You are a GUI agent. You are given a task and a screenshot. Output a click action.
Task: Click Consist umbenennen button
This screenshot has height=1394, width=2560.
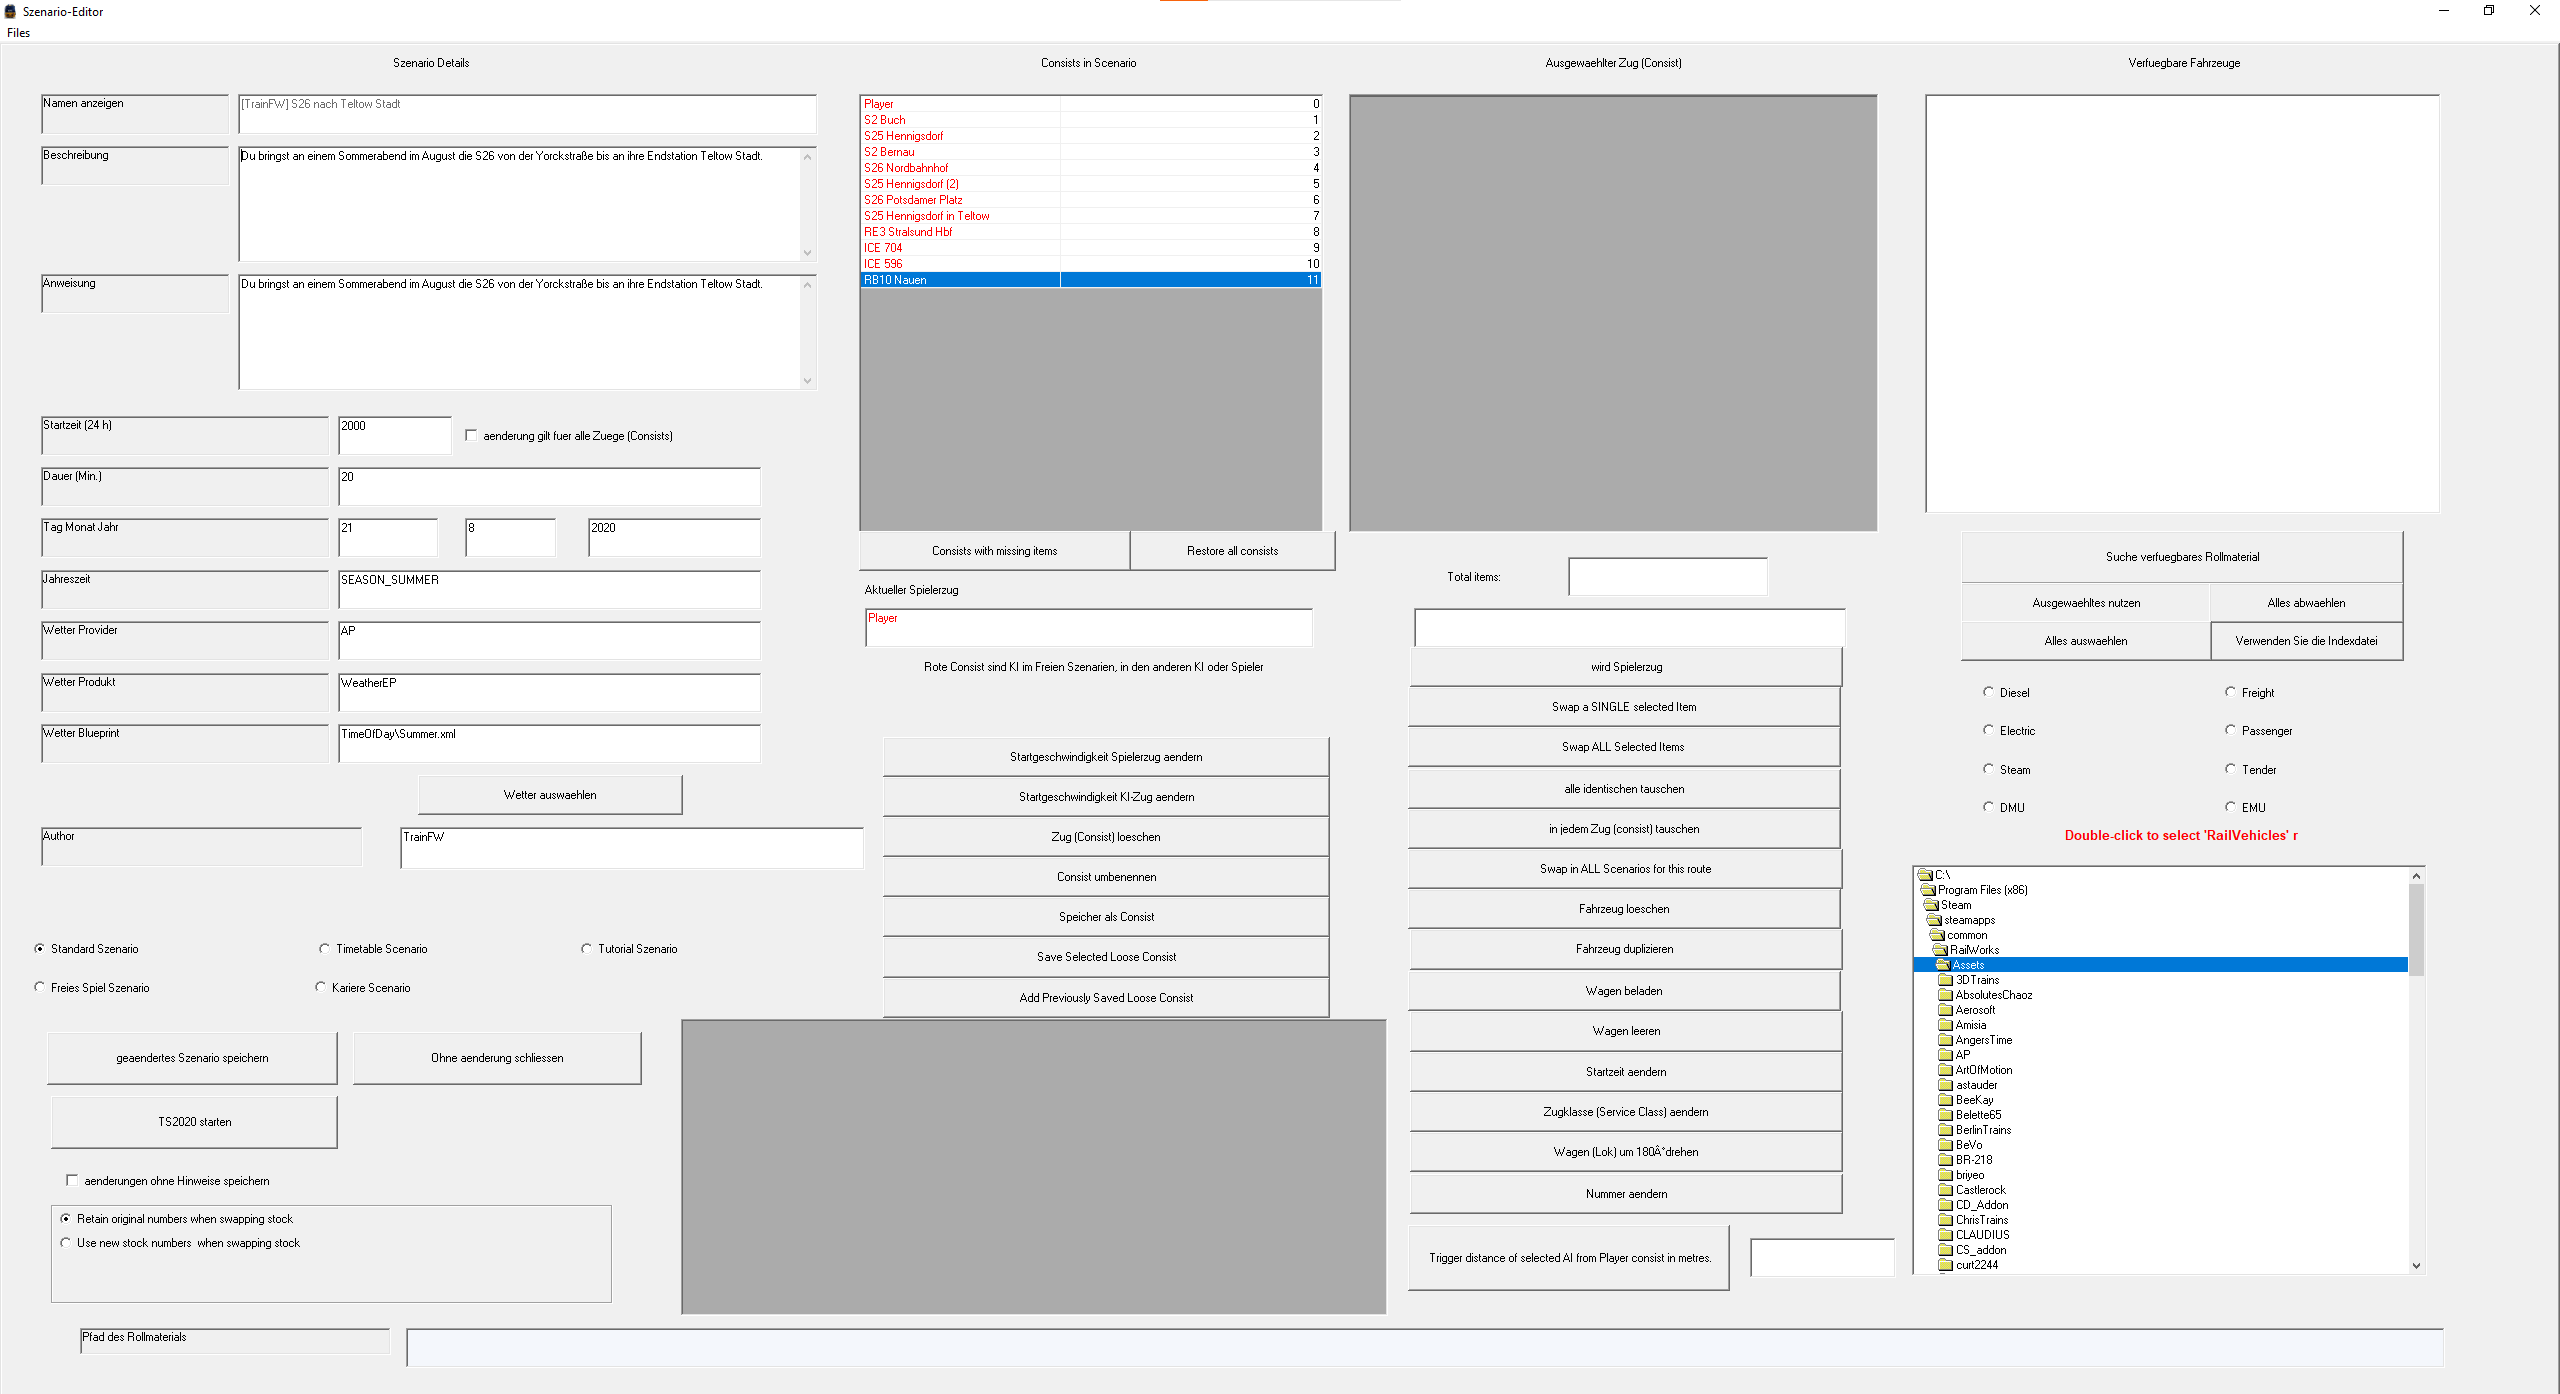(x=1106, y=877)
